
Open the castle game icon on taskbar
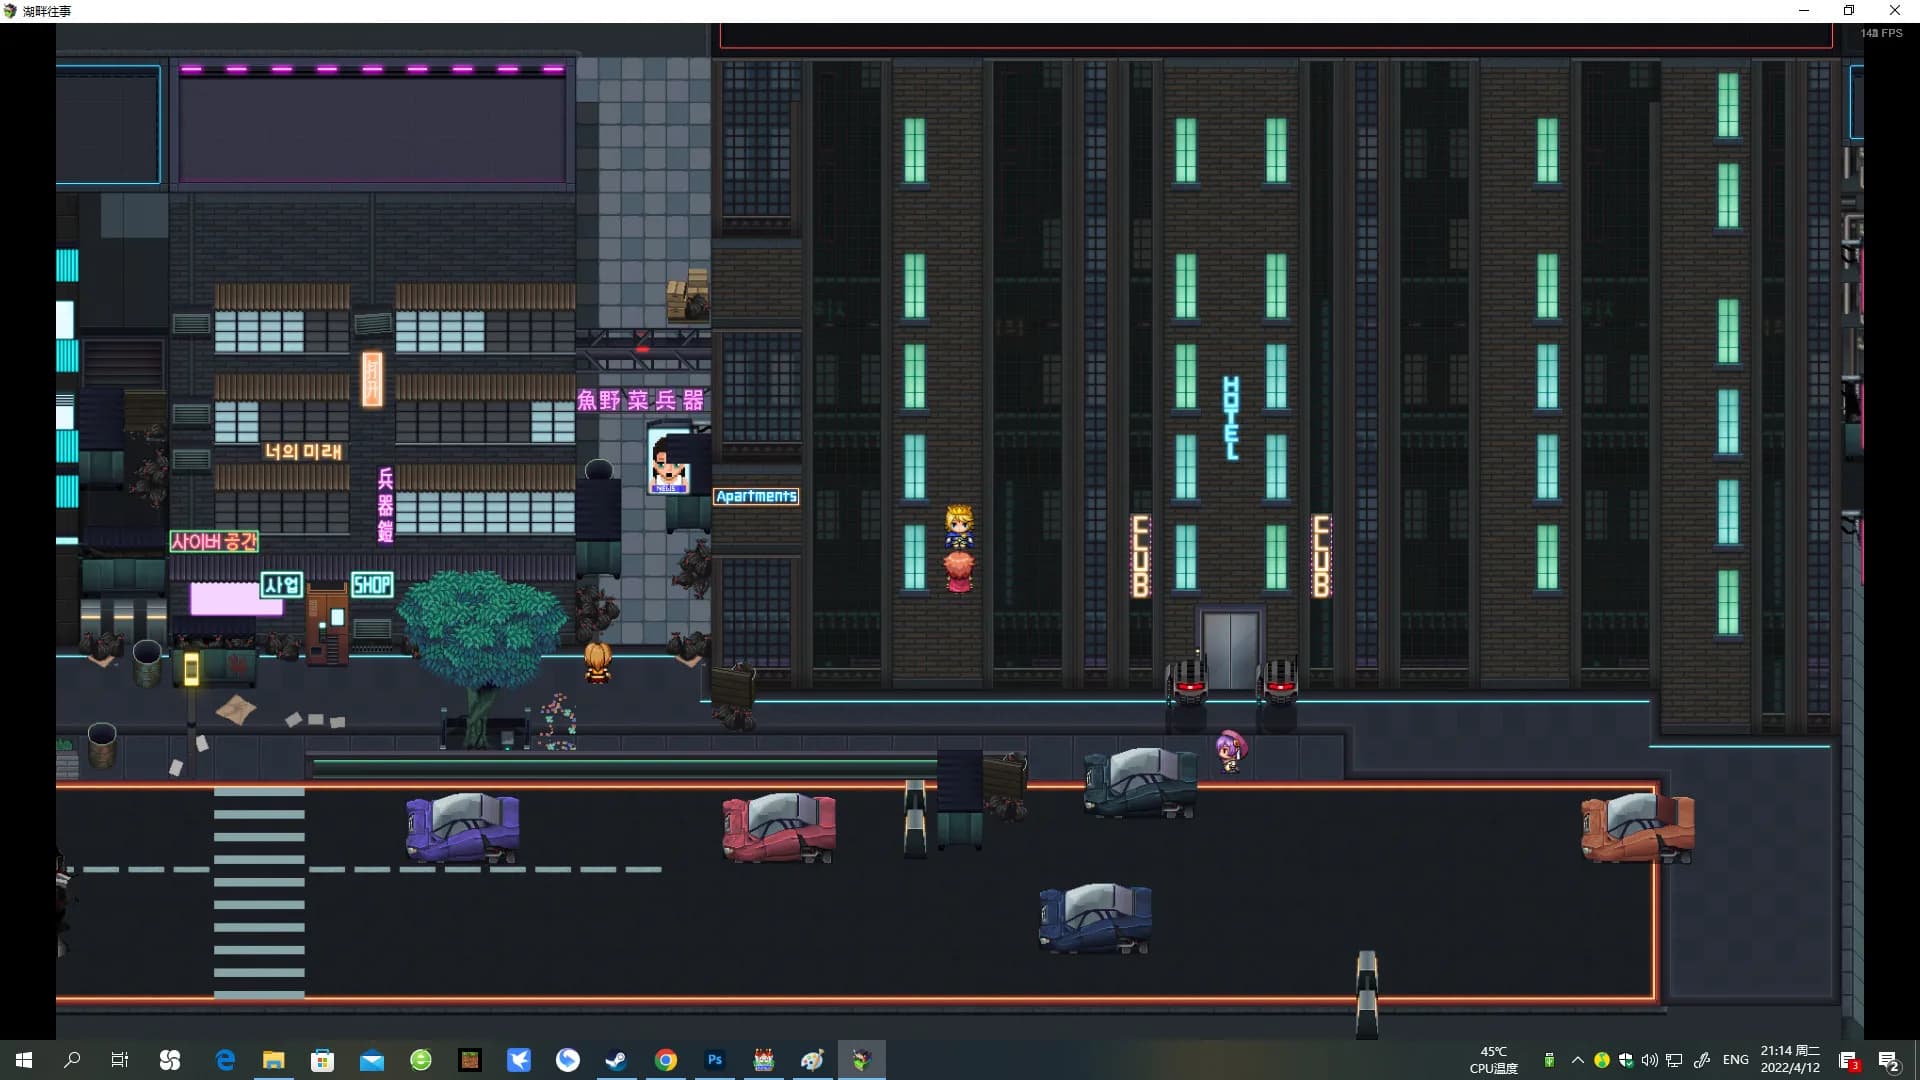click(764, 1060)
